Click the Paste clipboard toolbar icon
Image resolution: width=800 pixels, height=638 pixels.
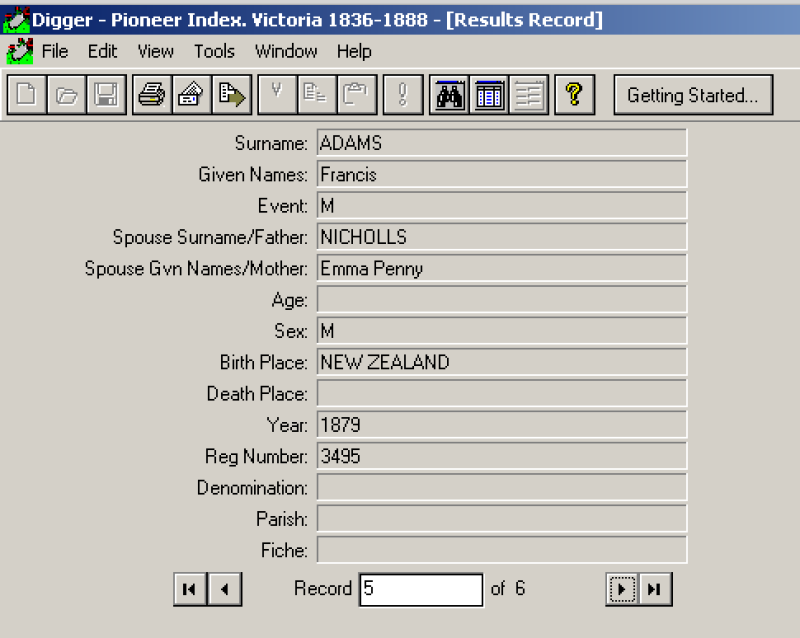(357, 94)
